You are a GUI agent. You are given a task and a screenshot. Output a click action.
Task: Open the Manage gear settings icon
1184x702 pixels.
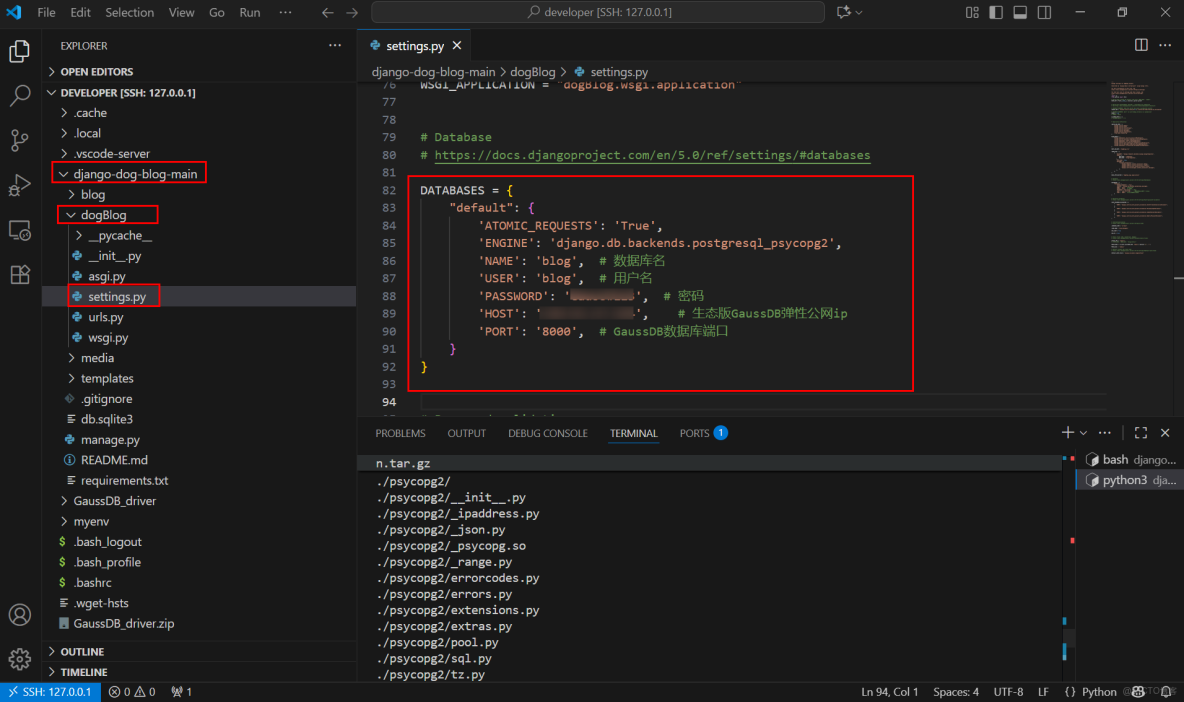pyautogui.click(x=20, y=658)
